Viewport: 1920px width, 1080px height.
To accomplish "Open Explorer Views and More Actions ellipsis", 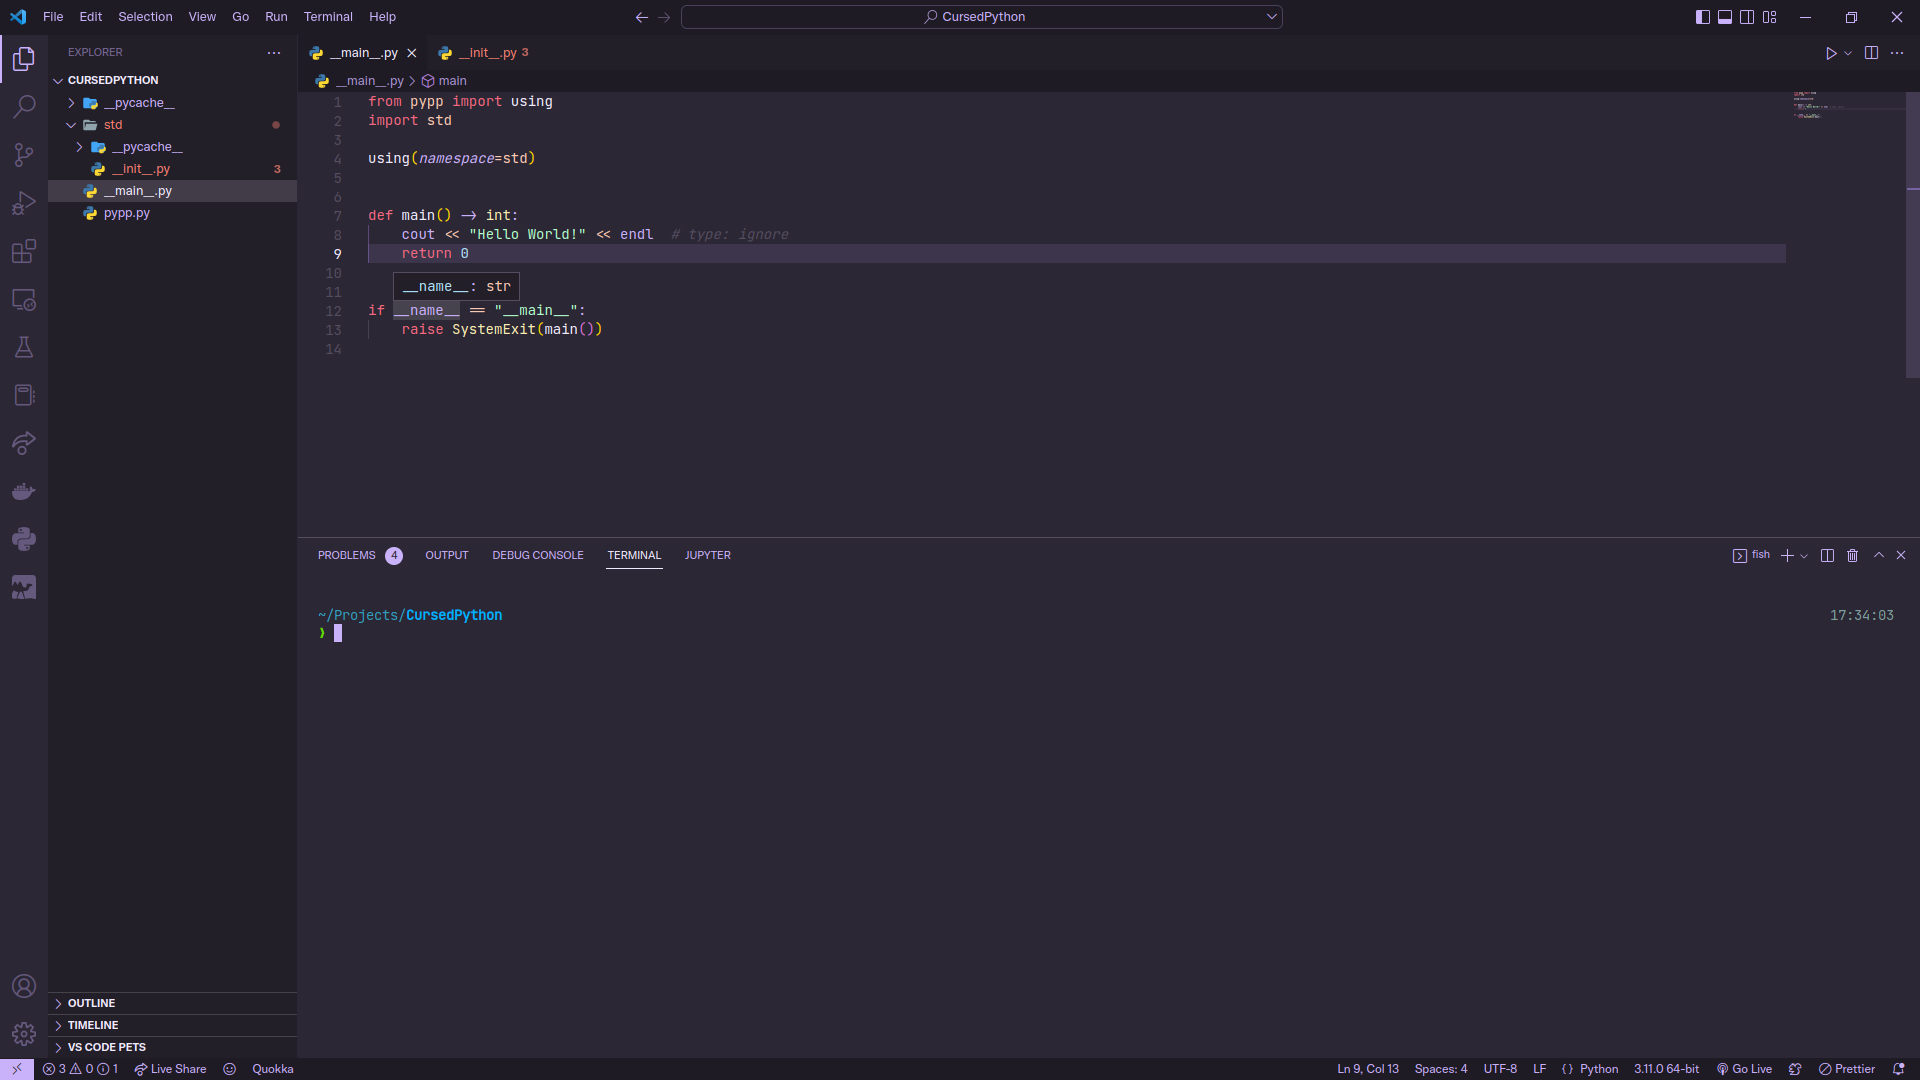I will [274, 52].
